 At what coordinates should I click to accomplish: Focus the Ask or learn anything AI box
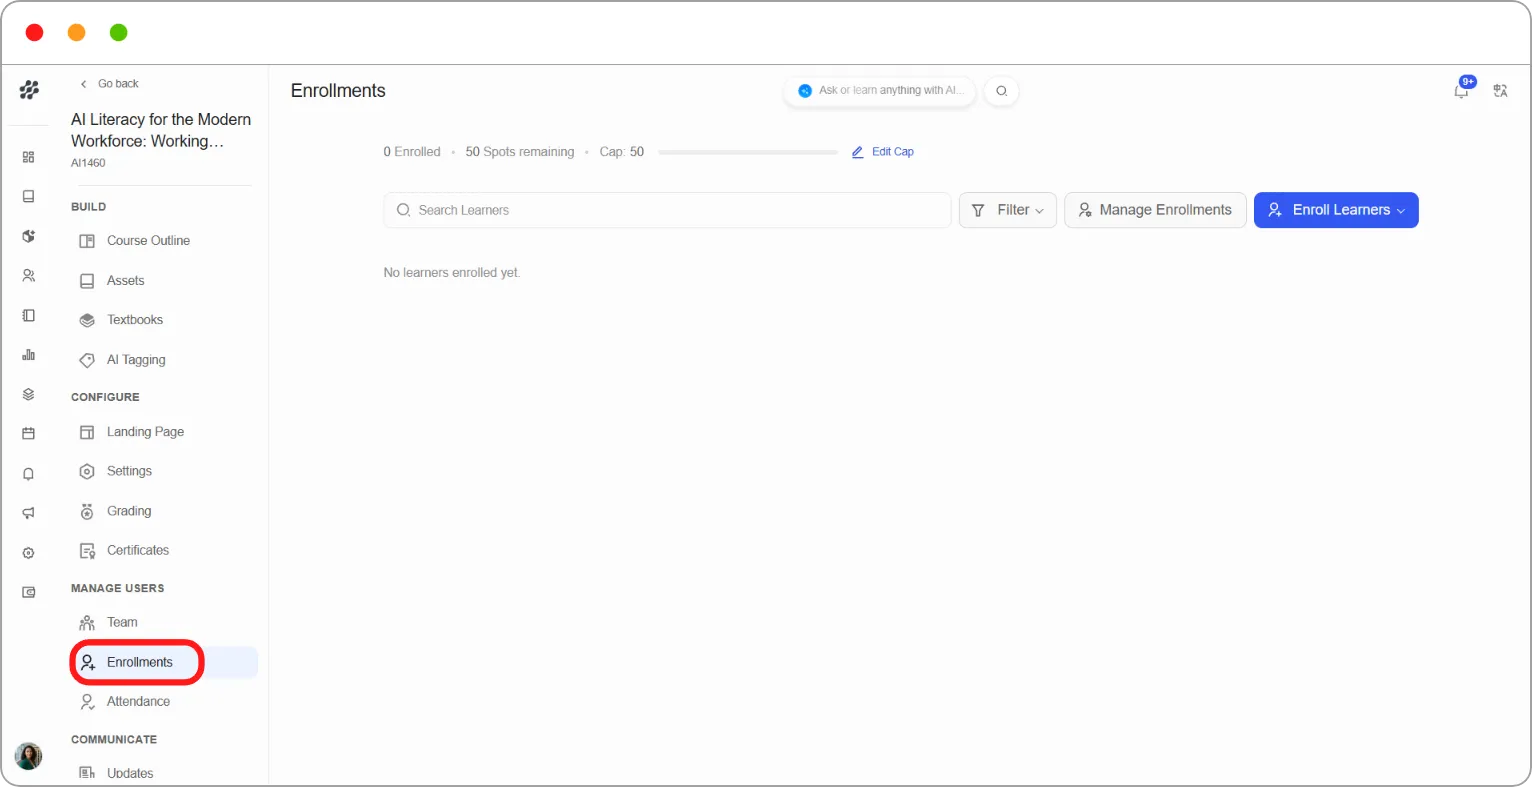coord(880,91)
